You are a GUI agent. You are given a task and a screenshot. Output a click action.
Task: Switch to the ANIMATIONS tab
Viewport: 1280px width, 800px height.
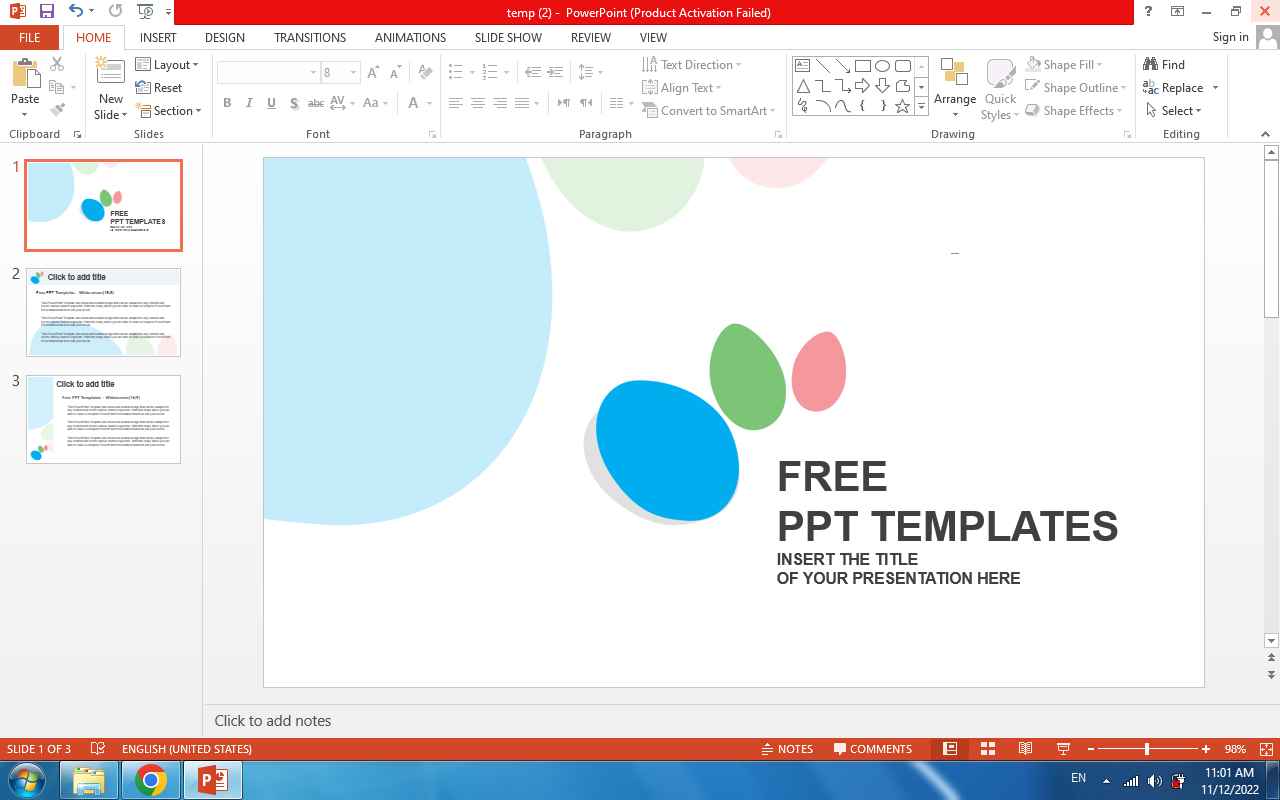click(x=410, y=37)
